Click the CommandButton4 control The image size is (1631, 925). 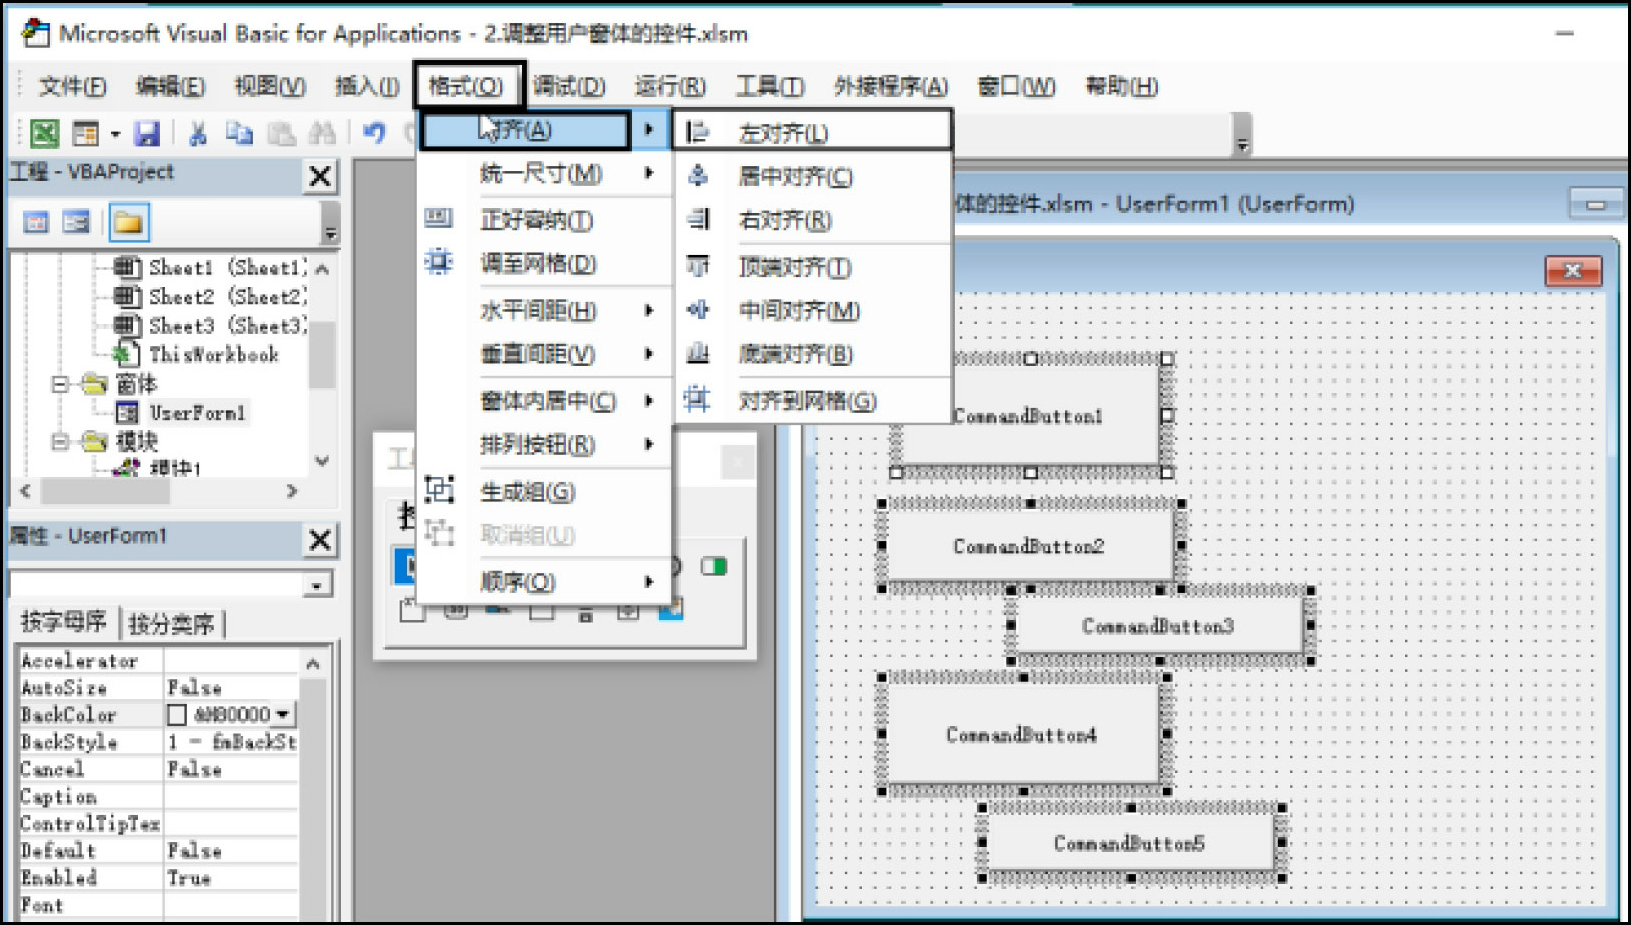[1021, 735]
